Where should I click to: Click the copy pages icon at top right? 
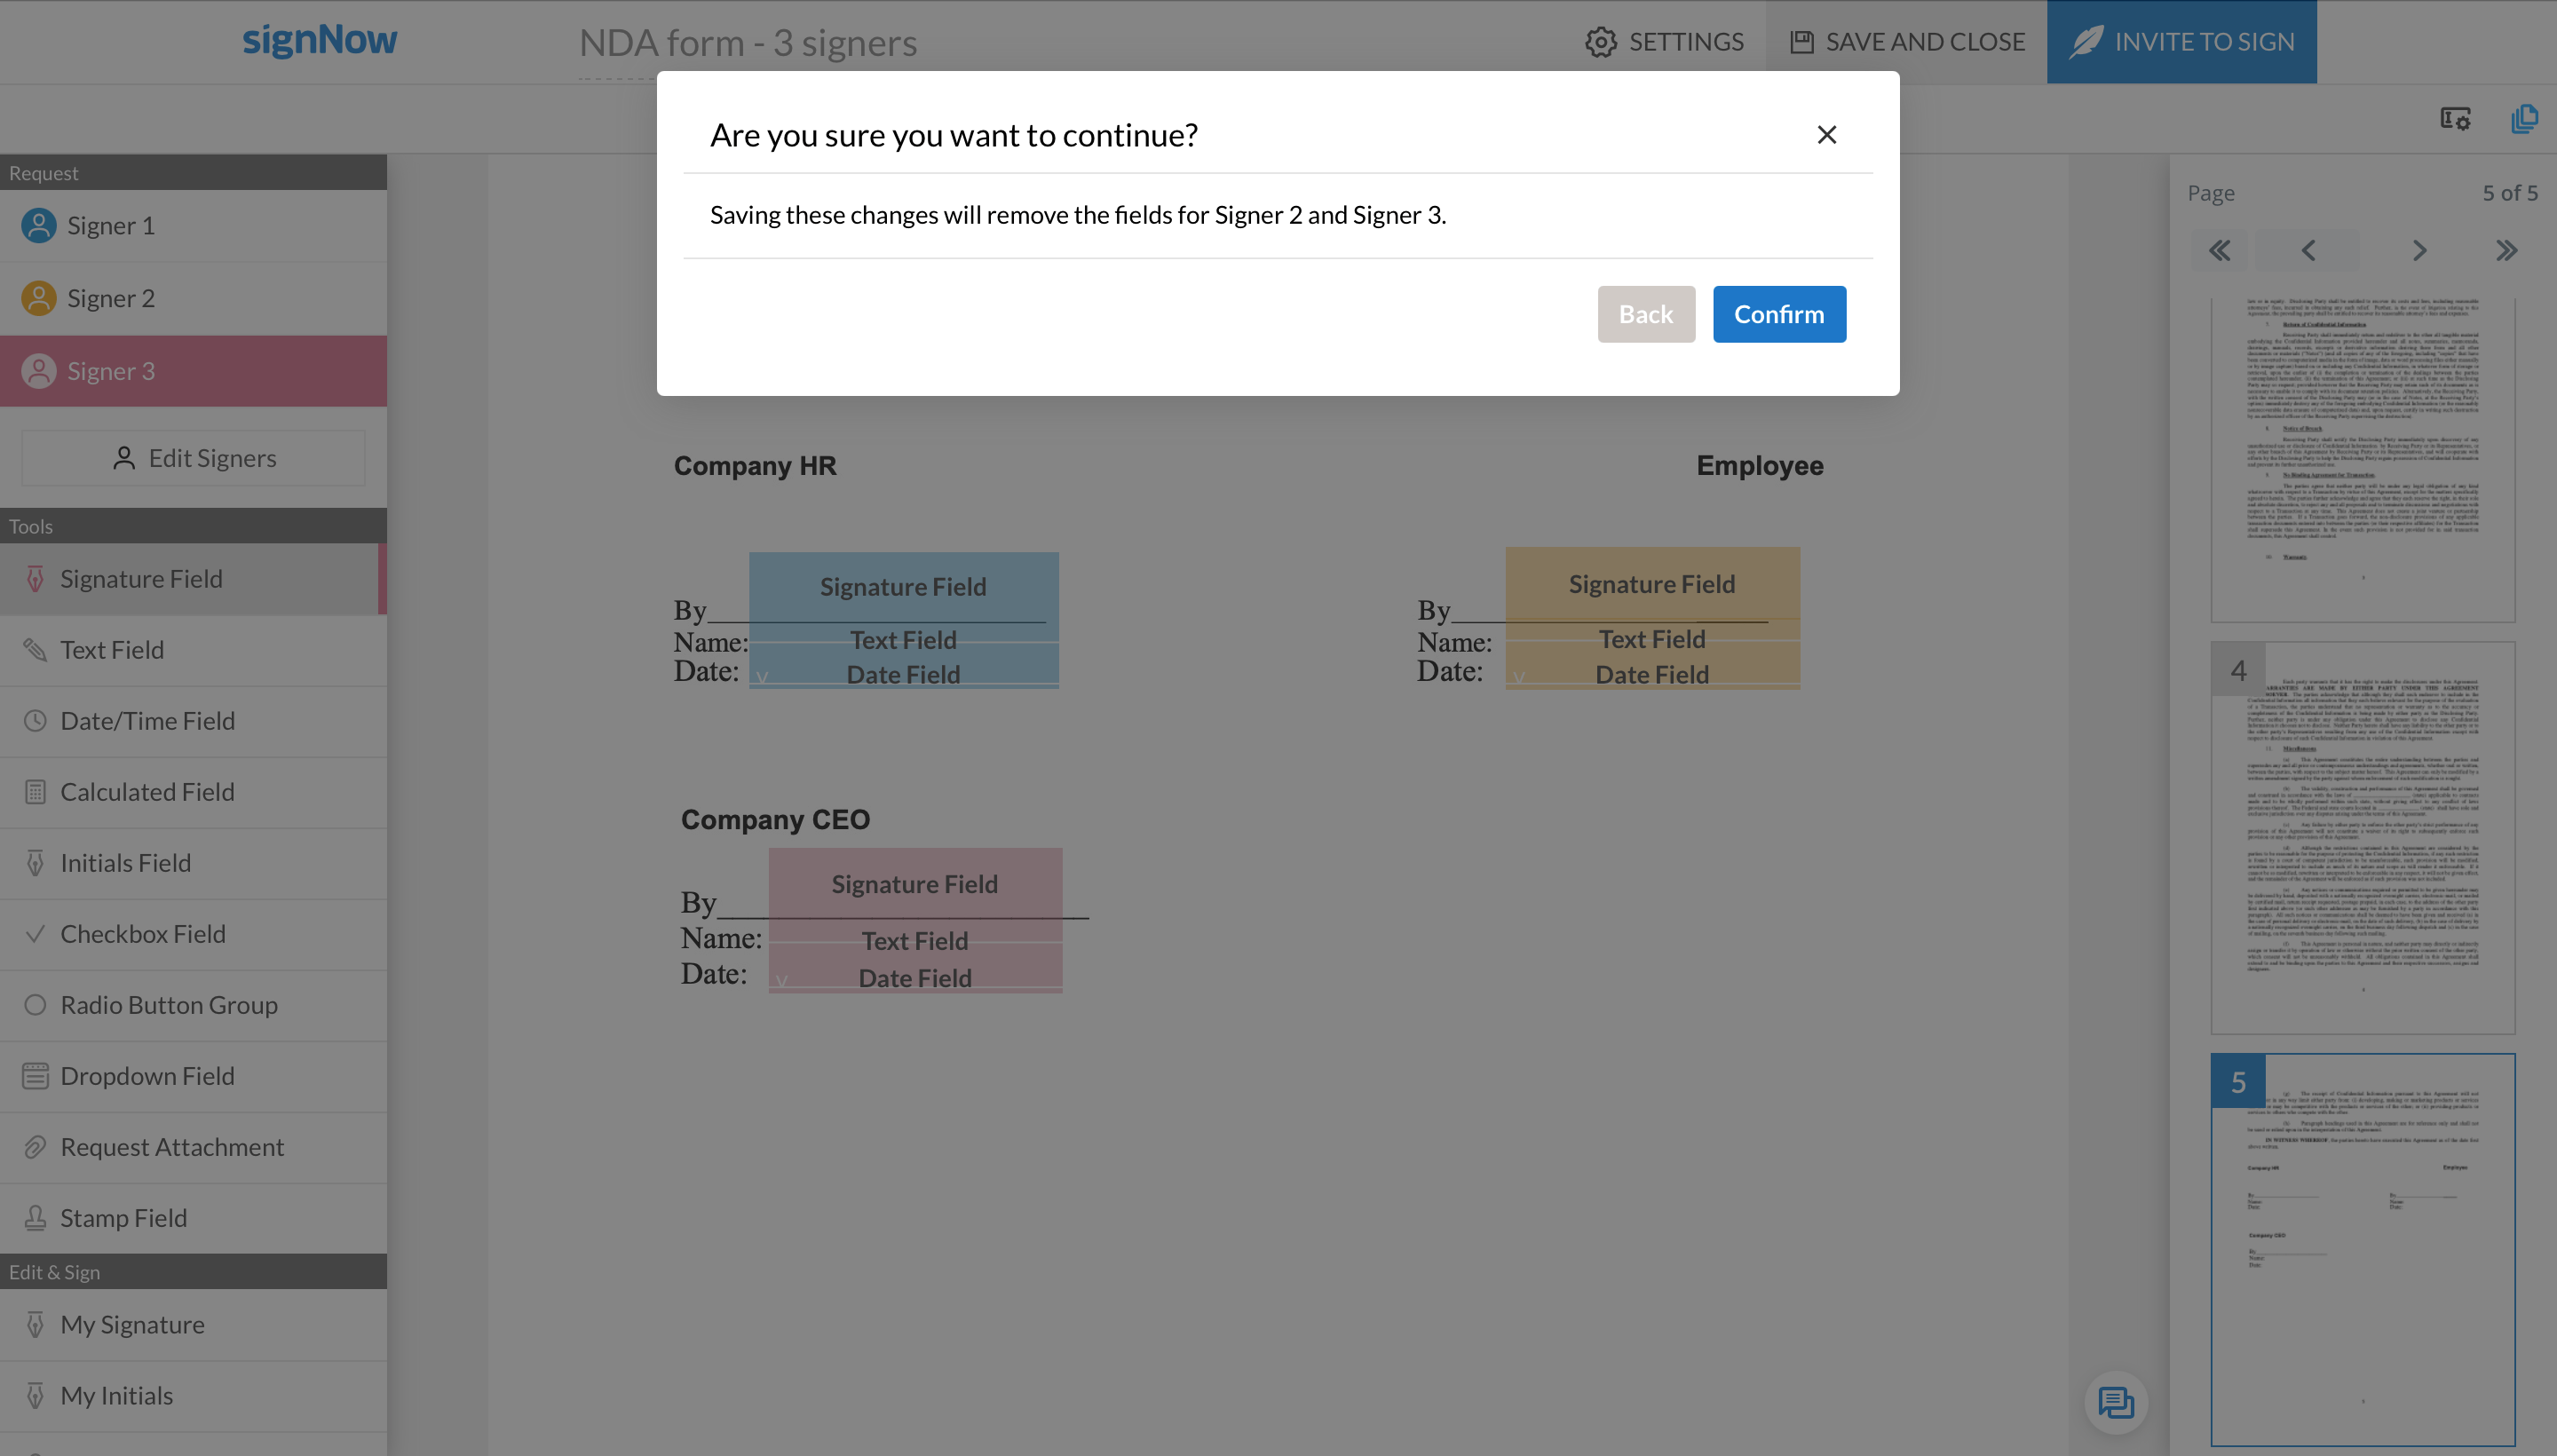(x=2523, y=119)
